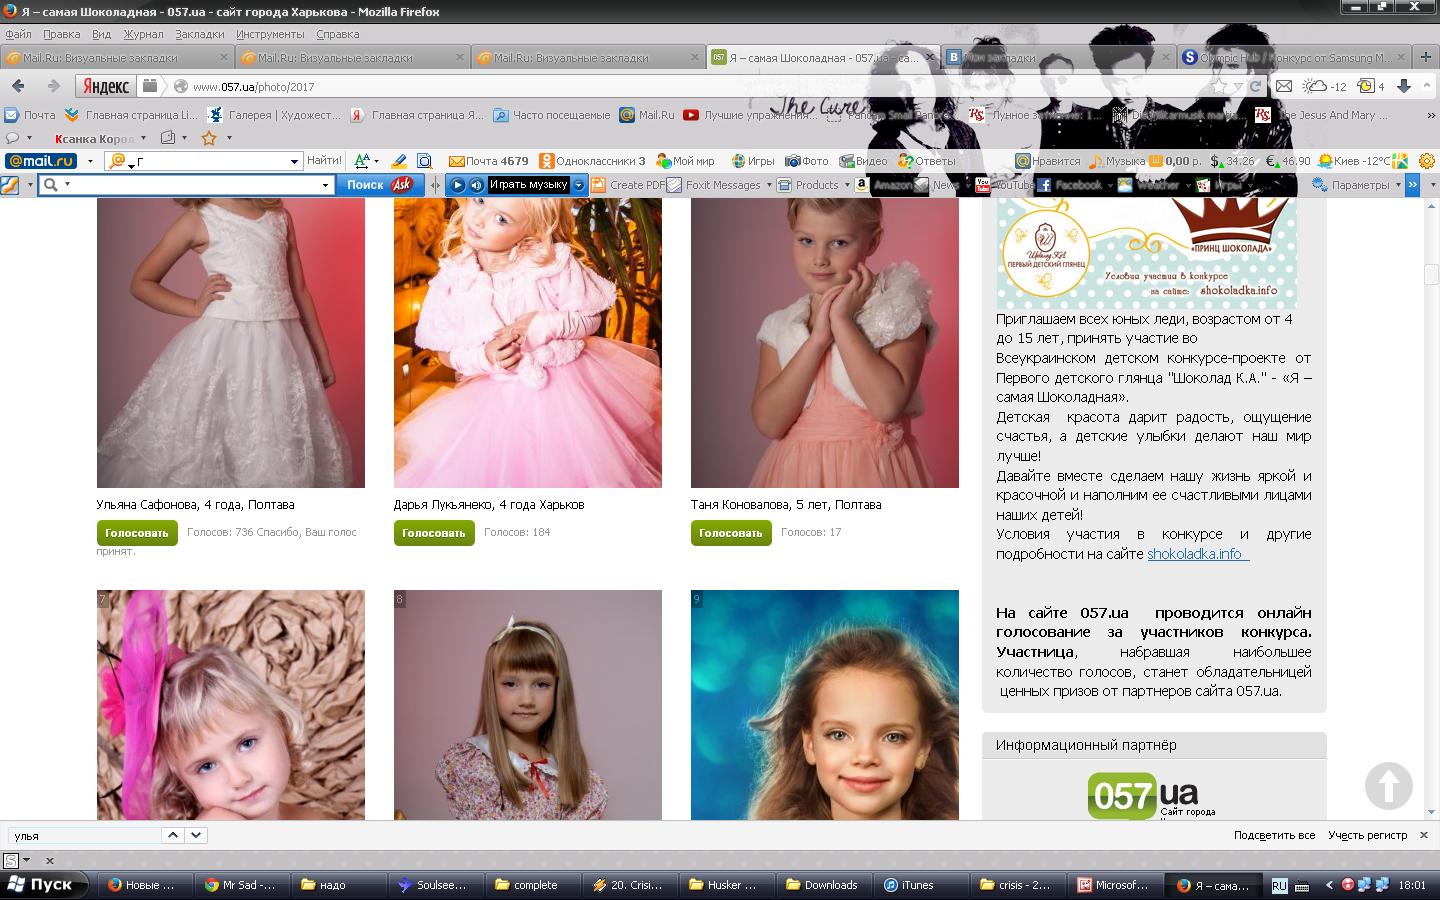
Task: Open Одноклассники from the Mail.ru toolbar
Action: click(x=593, y=160)
